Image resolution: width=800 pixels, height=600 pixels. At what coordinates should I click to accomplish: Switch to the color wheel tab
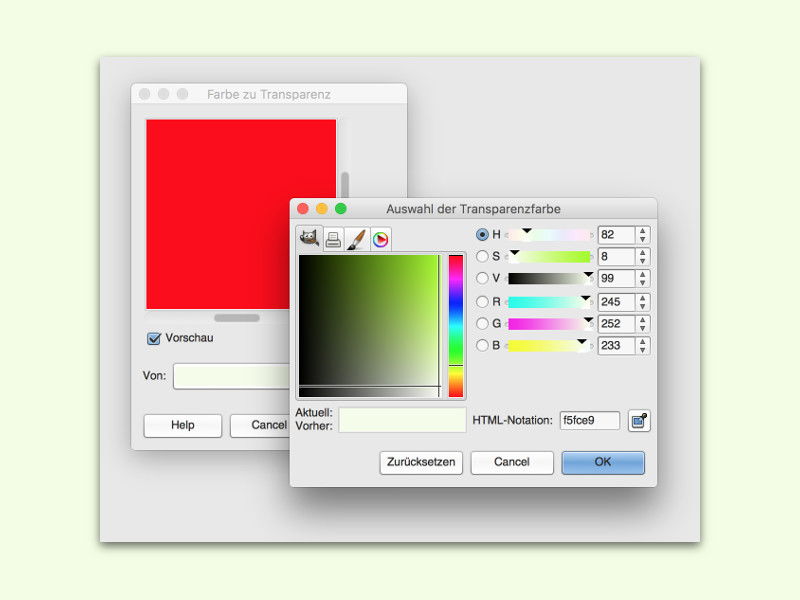[380, 239]
